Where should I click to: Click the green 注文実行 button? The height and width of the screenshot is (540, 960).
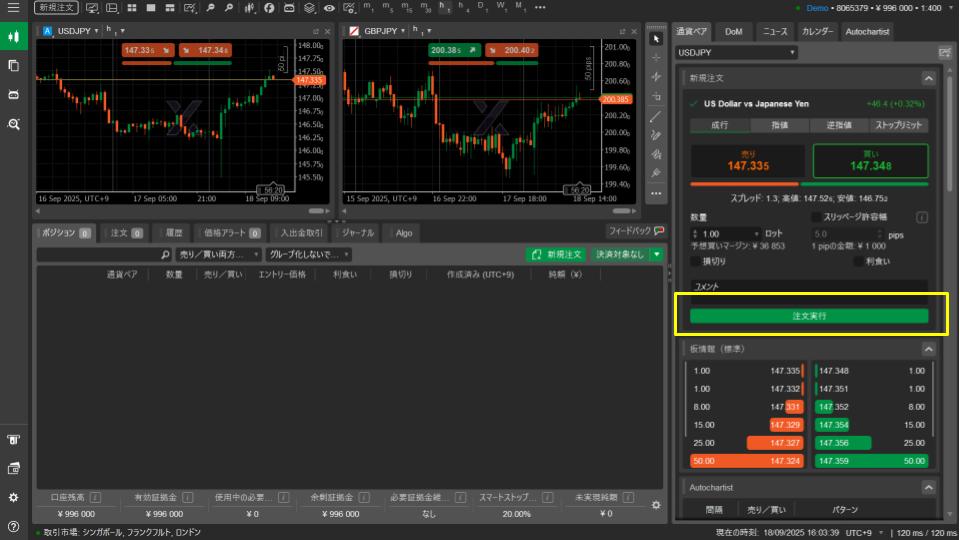tap(809, 316)
